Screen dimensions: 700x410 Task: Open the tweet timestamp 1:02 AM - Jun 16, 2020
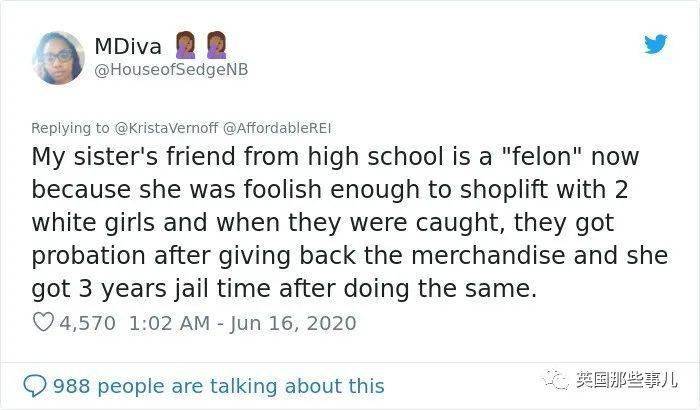[241, 323]
